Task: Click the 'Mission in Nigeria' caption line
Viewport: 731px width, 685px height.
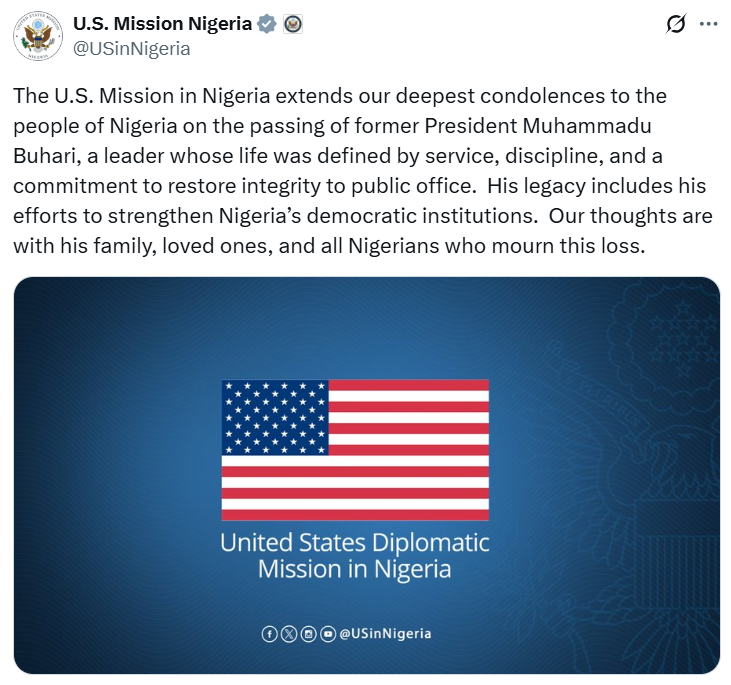Action: 355,570
